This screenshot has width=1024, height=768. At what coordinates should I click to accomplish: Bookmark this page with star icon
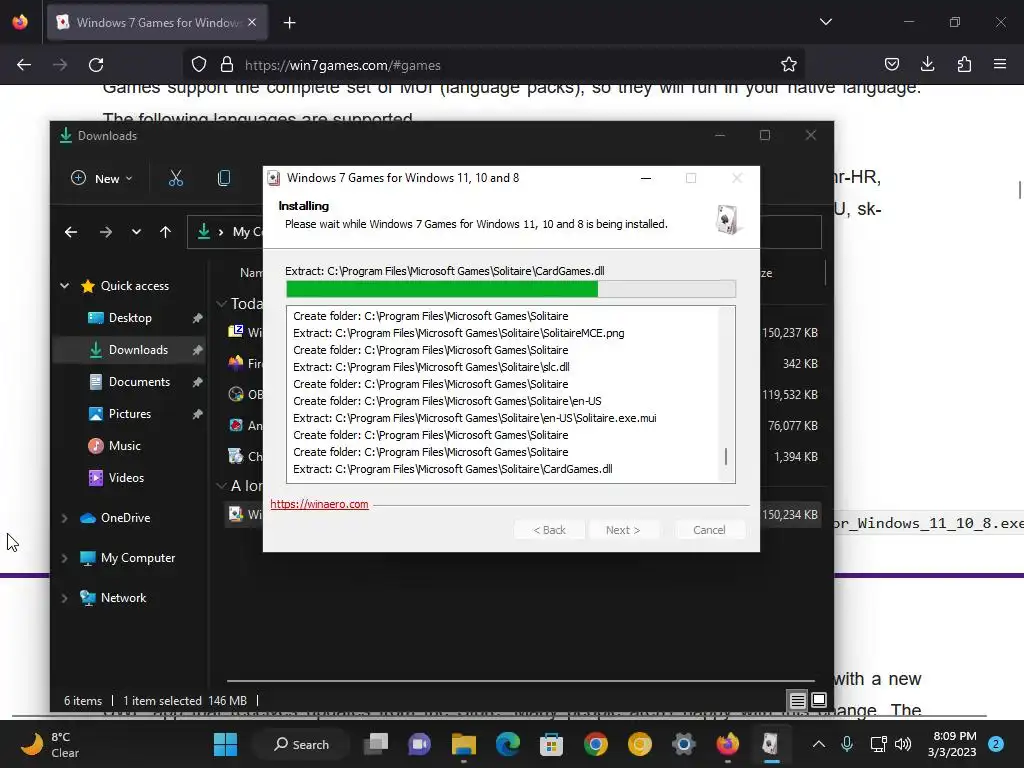[x=788, y=65]
